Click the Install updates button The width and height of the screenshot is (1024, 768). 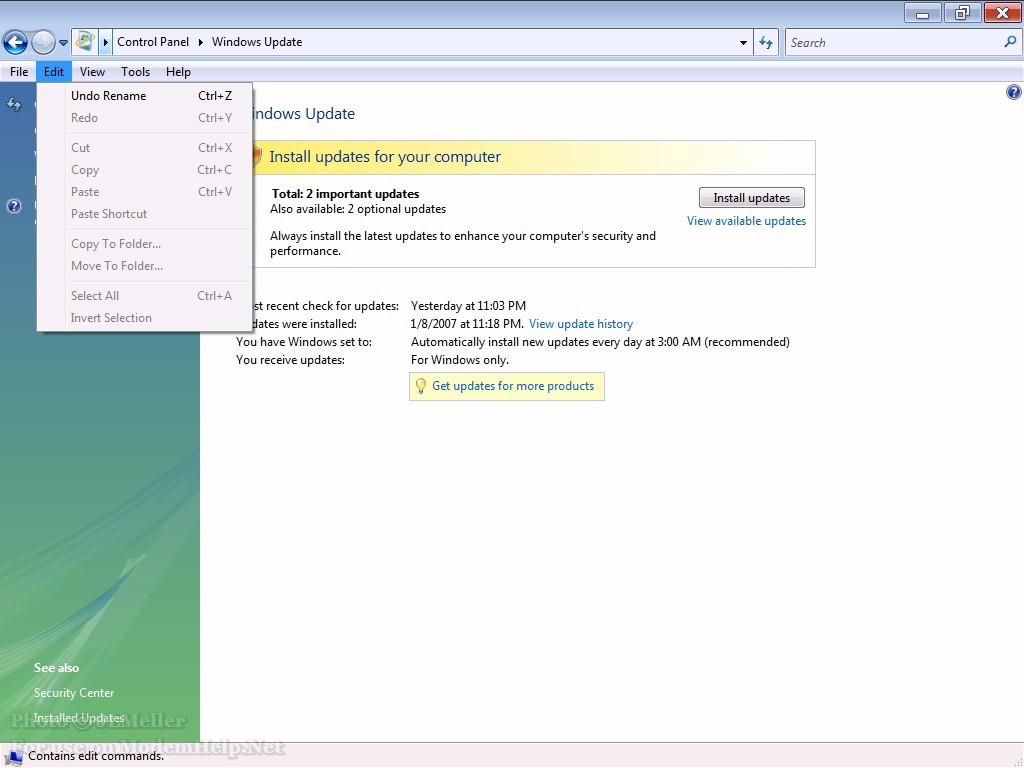tap(752, 198)
